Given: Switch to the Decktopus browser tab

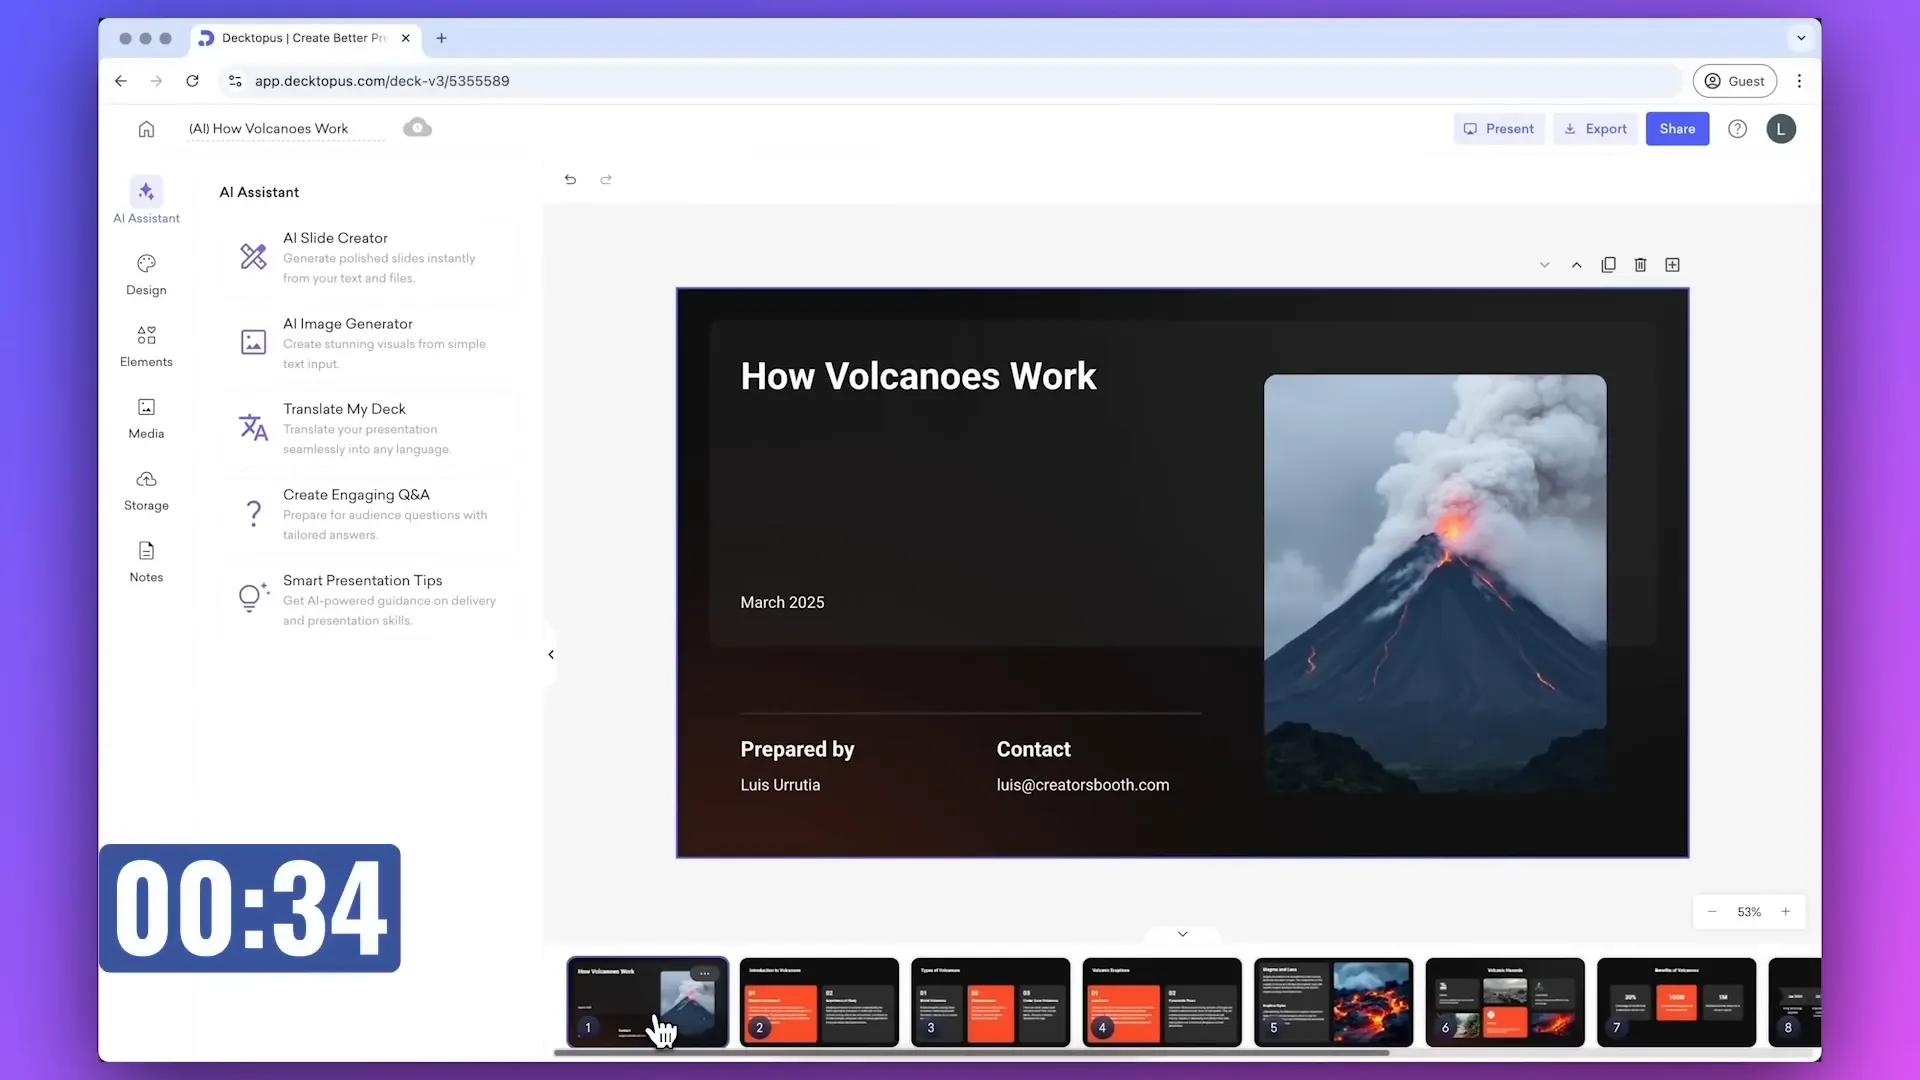Looking at the screenshot, I should (303, 38).
